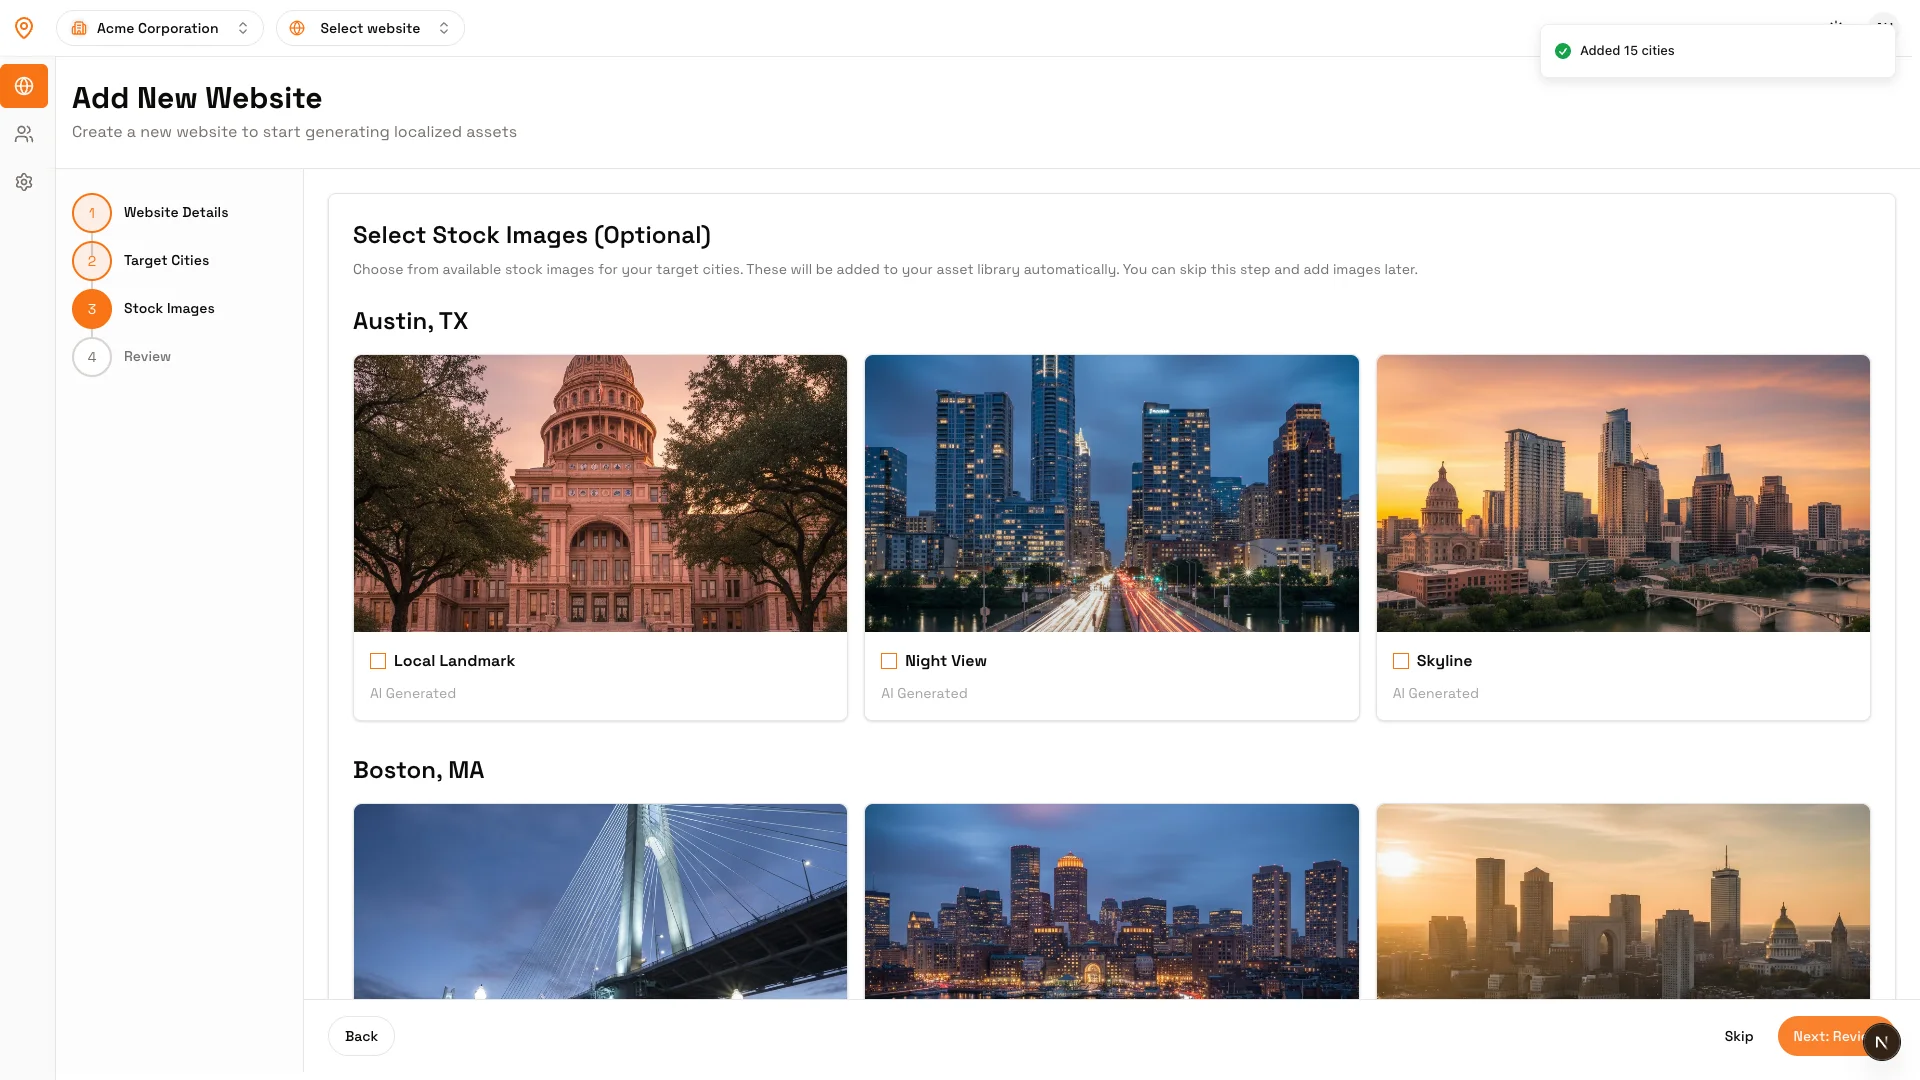This screenshot has width=1920, height=1080.
Task: Open the Settings gear sidebar icon
Action: [x=24, y=182]
